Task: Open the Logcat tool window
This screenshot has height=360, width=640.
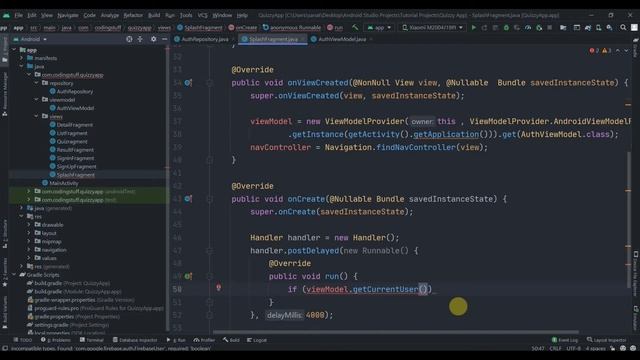Action: point(257,340)
